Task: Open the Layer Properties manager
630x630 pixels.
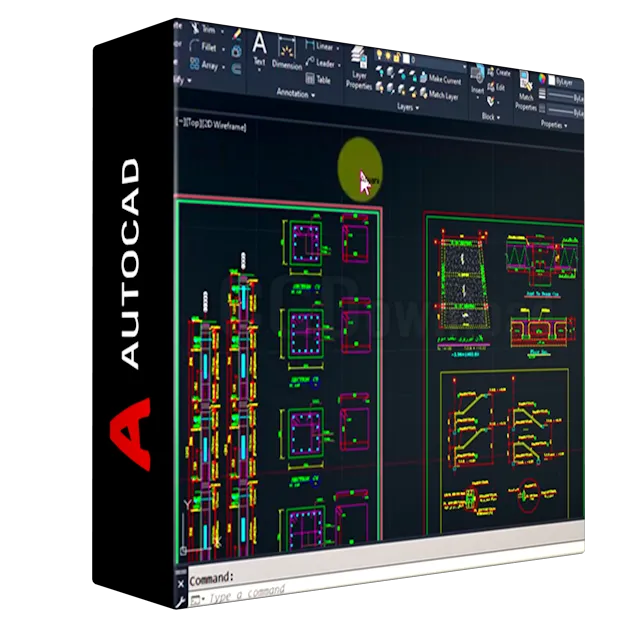Action: [x=358, y=68]
